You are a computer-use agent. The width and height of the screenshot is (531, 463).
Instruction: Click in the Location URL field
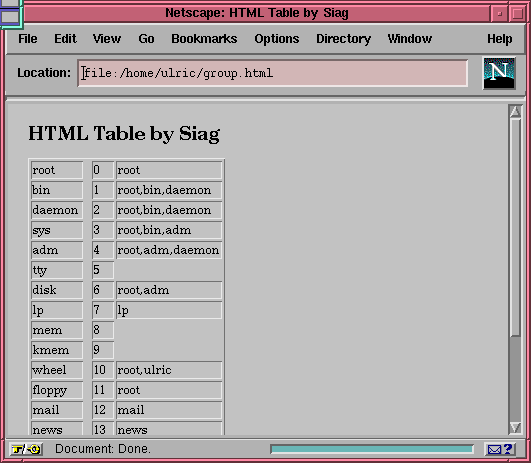pyautogui.click(x=273, y=73)
